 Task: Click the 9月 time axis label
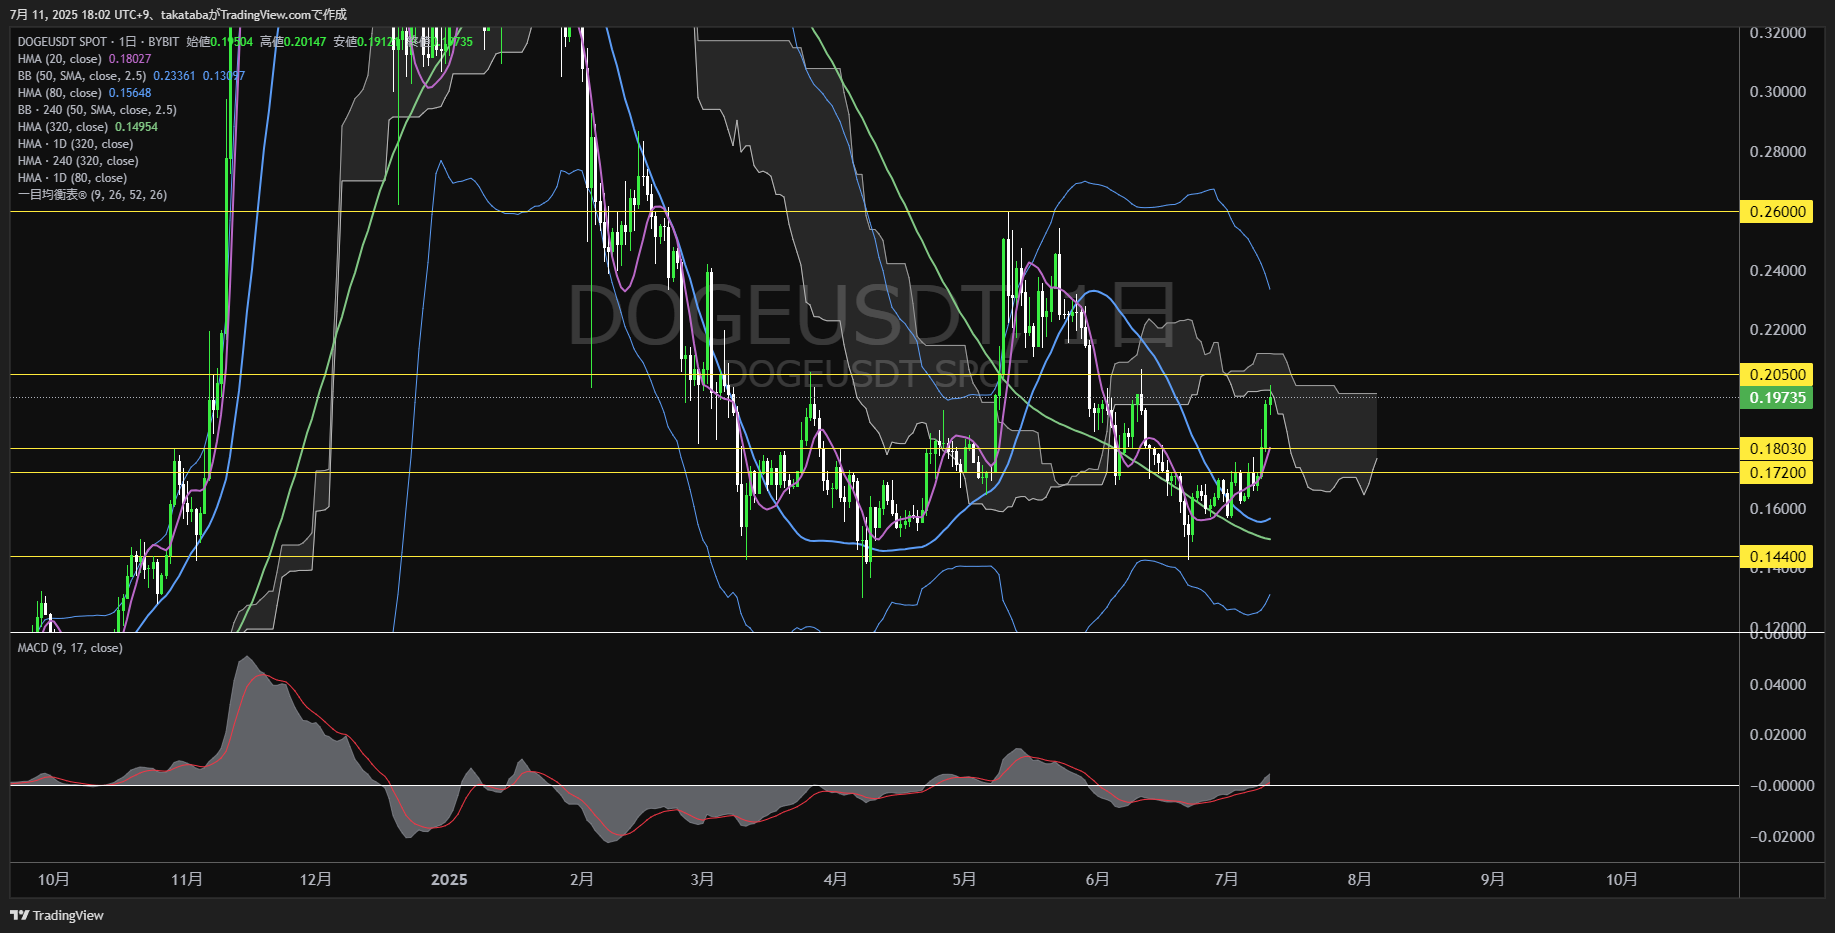tap(1493, 879)
